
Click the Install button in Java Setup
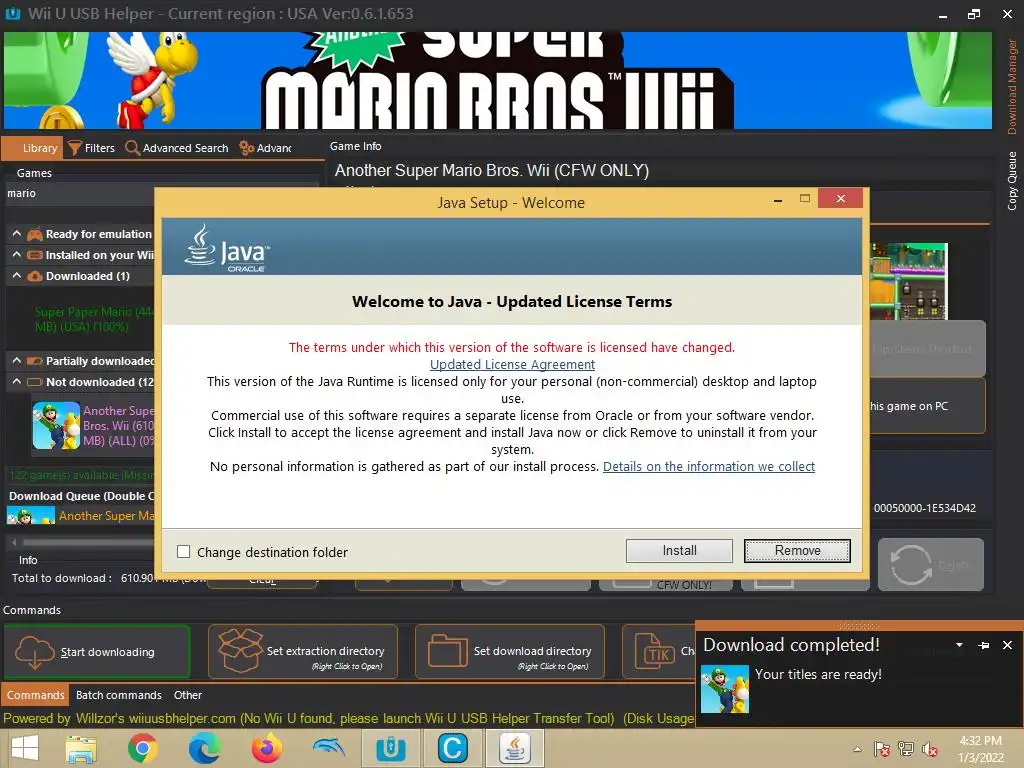coord(679,551)
